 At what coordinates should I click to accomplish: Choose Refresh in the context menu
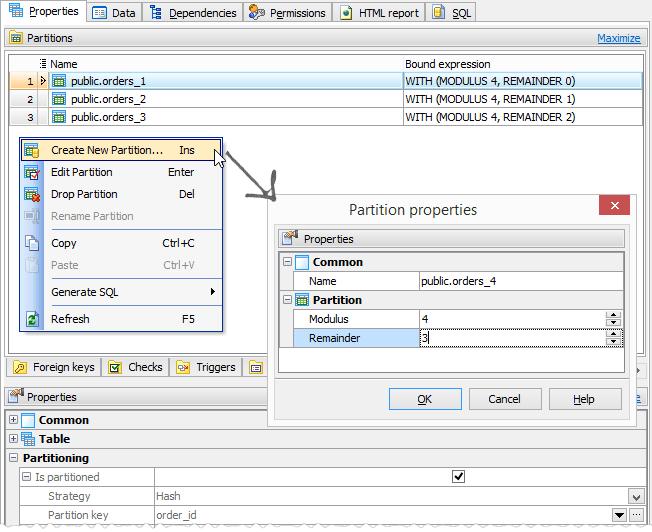[x=121, y=319]
